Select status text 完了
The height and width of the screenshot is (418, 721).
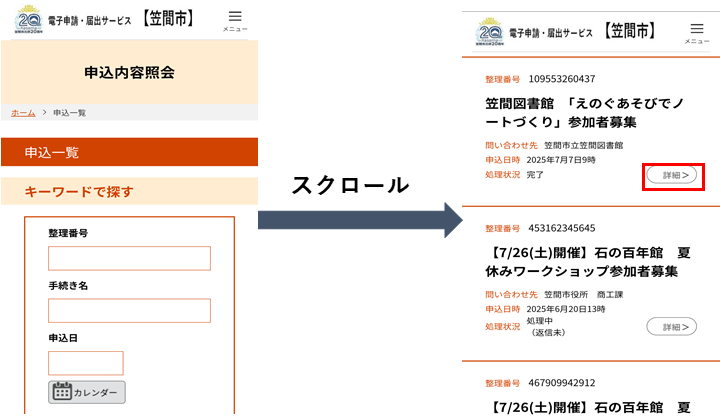tap(535, 175)
